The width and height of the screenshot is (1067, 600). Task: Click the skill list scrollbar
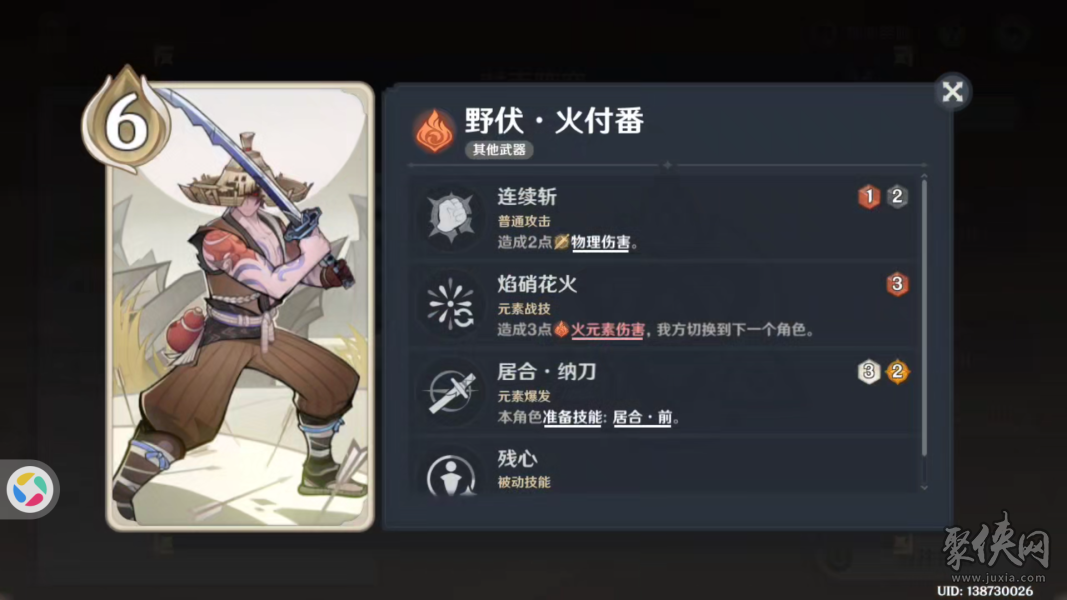923,318
